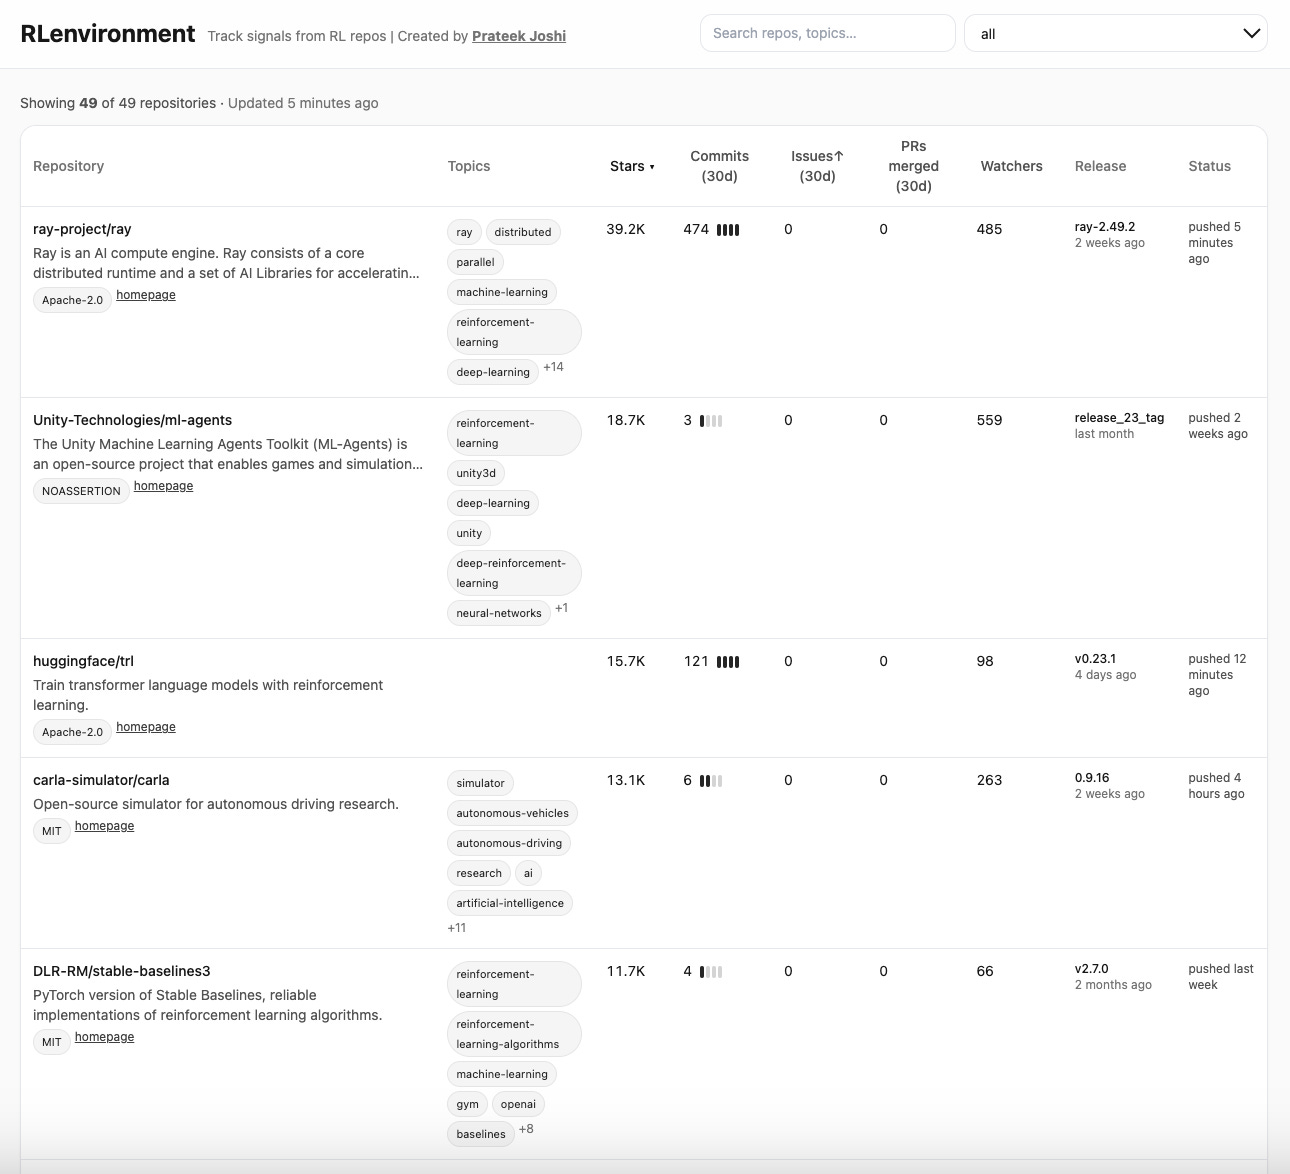Viewport: 1290px width, 1174px height.
Task: Open homepage link for huggingface/trl
Action: [146, 727]
